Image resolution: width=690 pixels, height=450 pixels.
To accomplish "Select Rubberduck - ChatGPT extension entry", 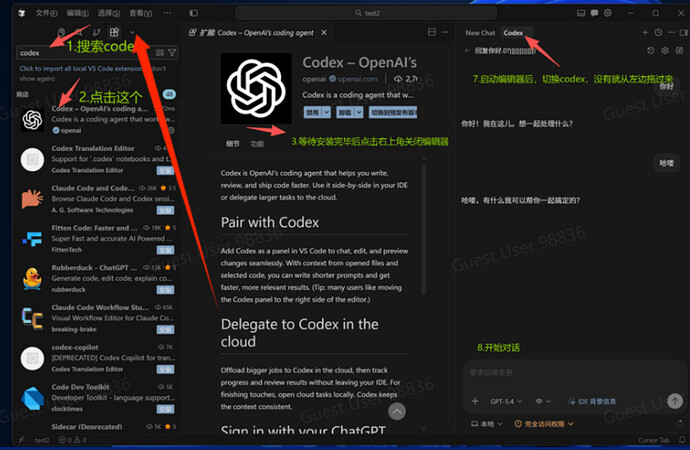I will [97, 278].
